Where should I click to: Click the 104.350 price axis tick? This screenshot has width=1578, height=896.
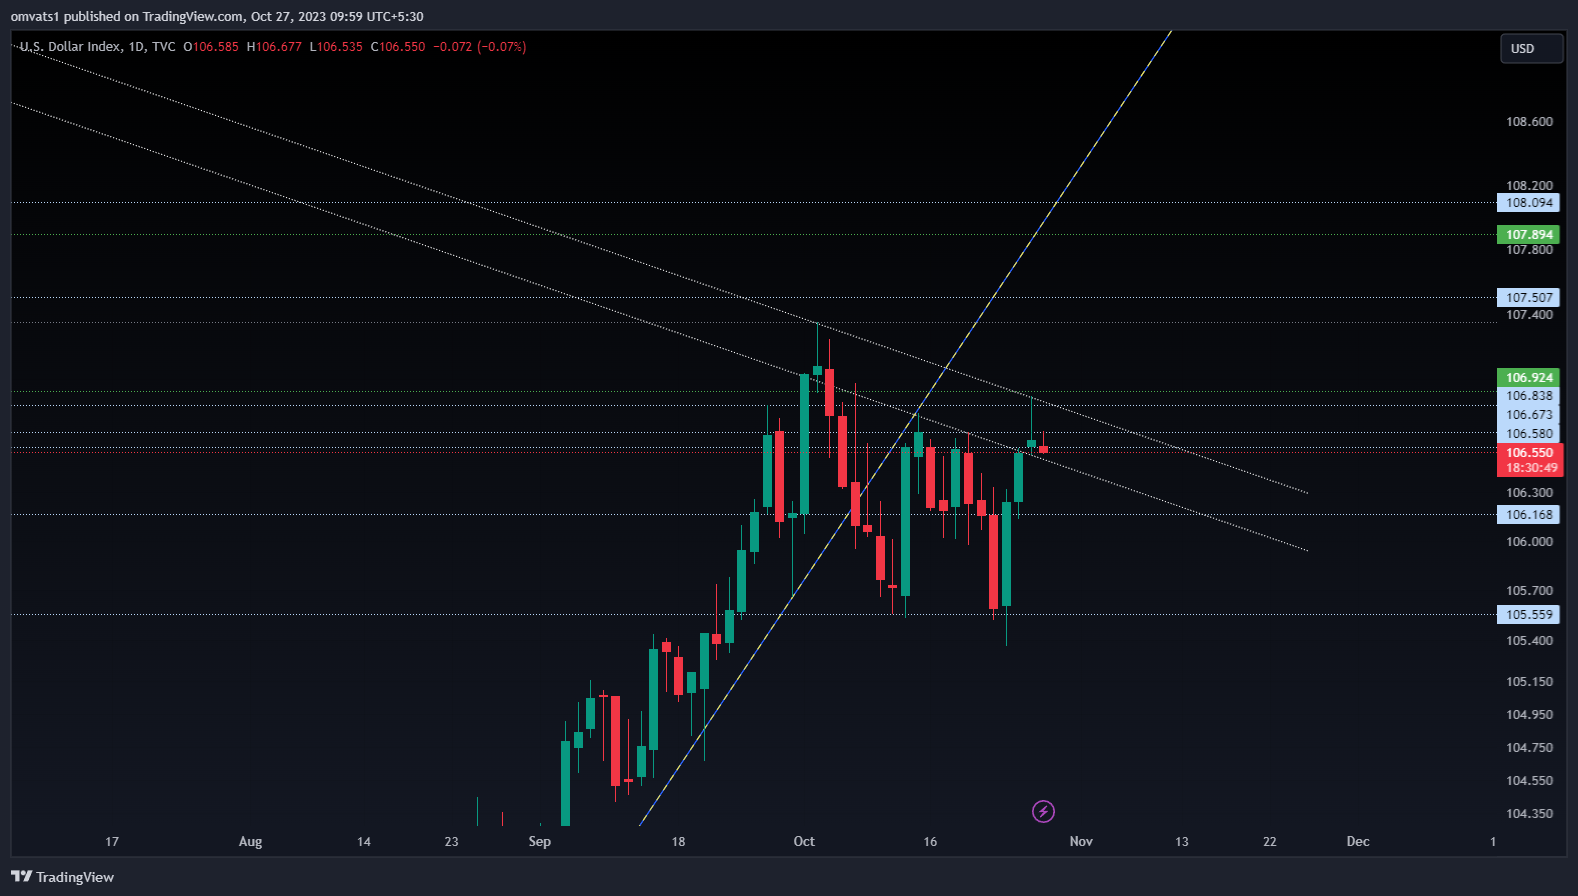coord(1529,814)
